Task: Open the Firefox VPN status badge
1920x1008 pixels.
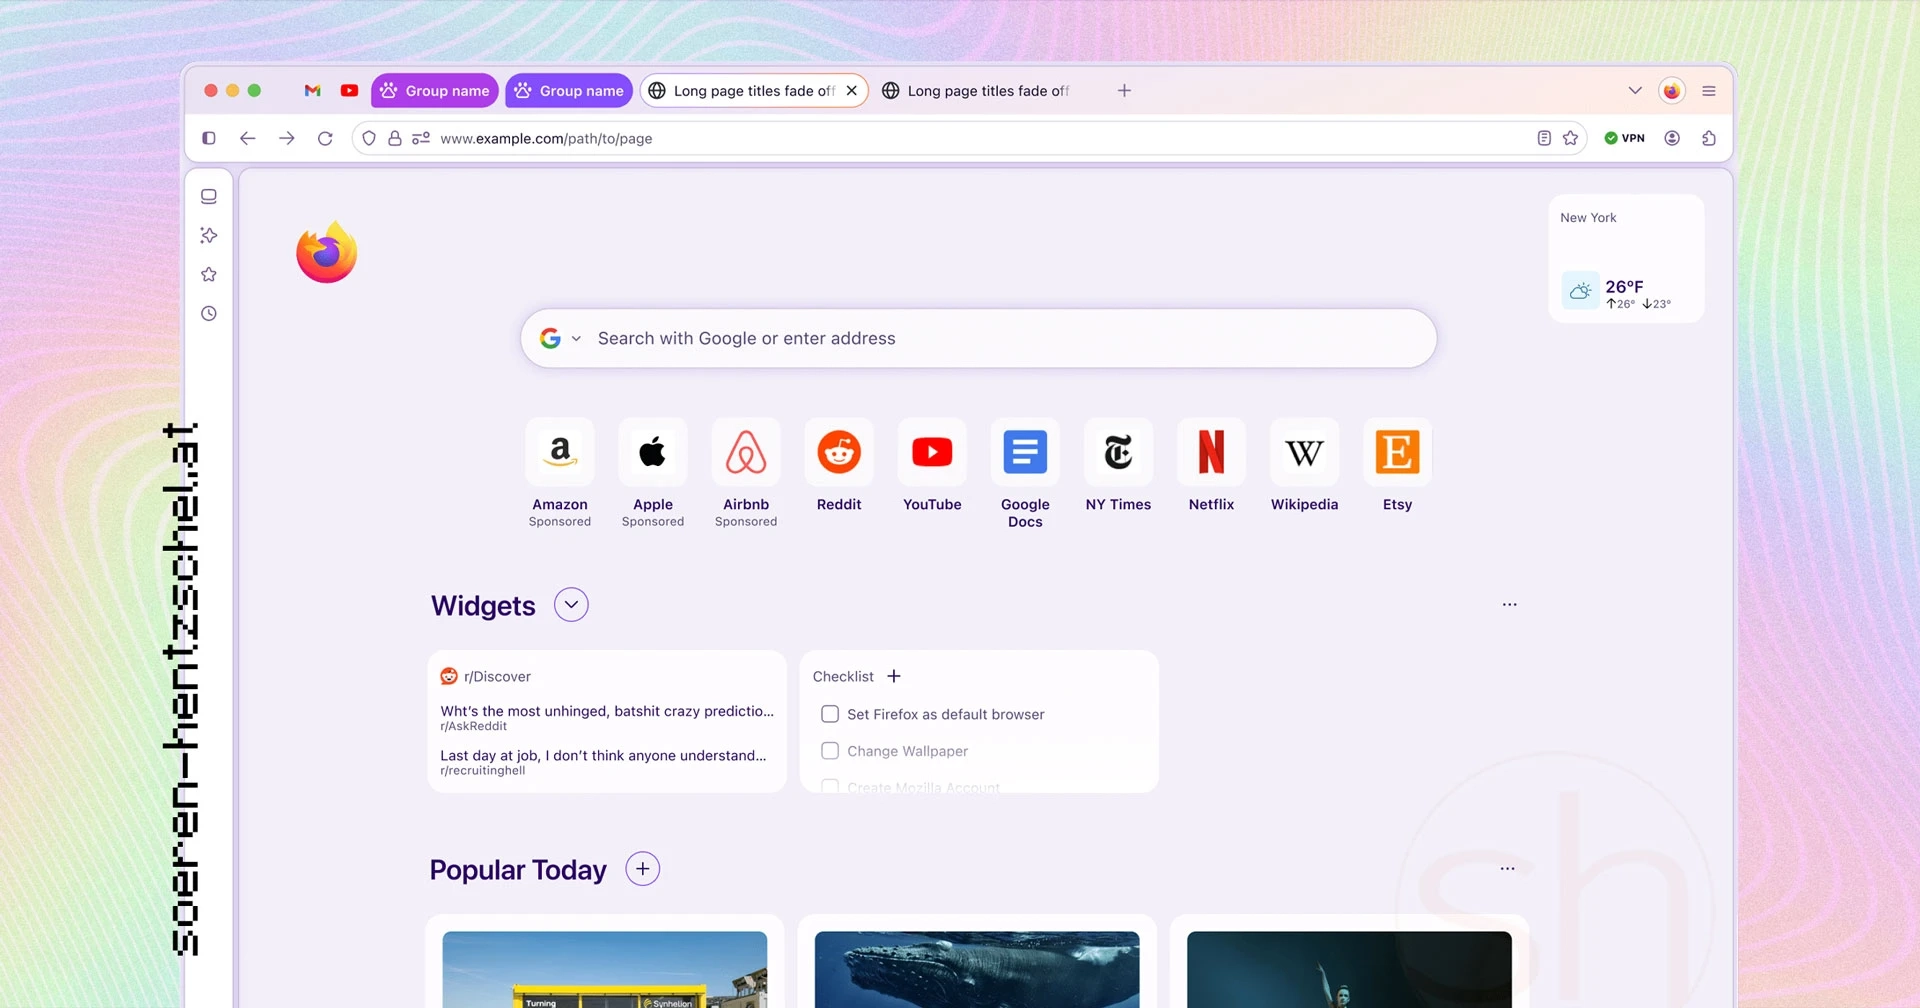Action: [x=1625, y=138]
